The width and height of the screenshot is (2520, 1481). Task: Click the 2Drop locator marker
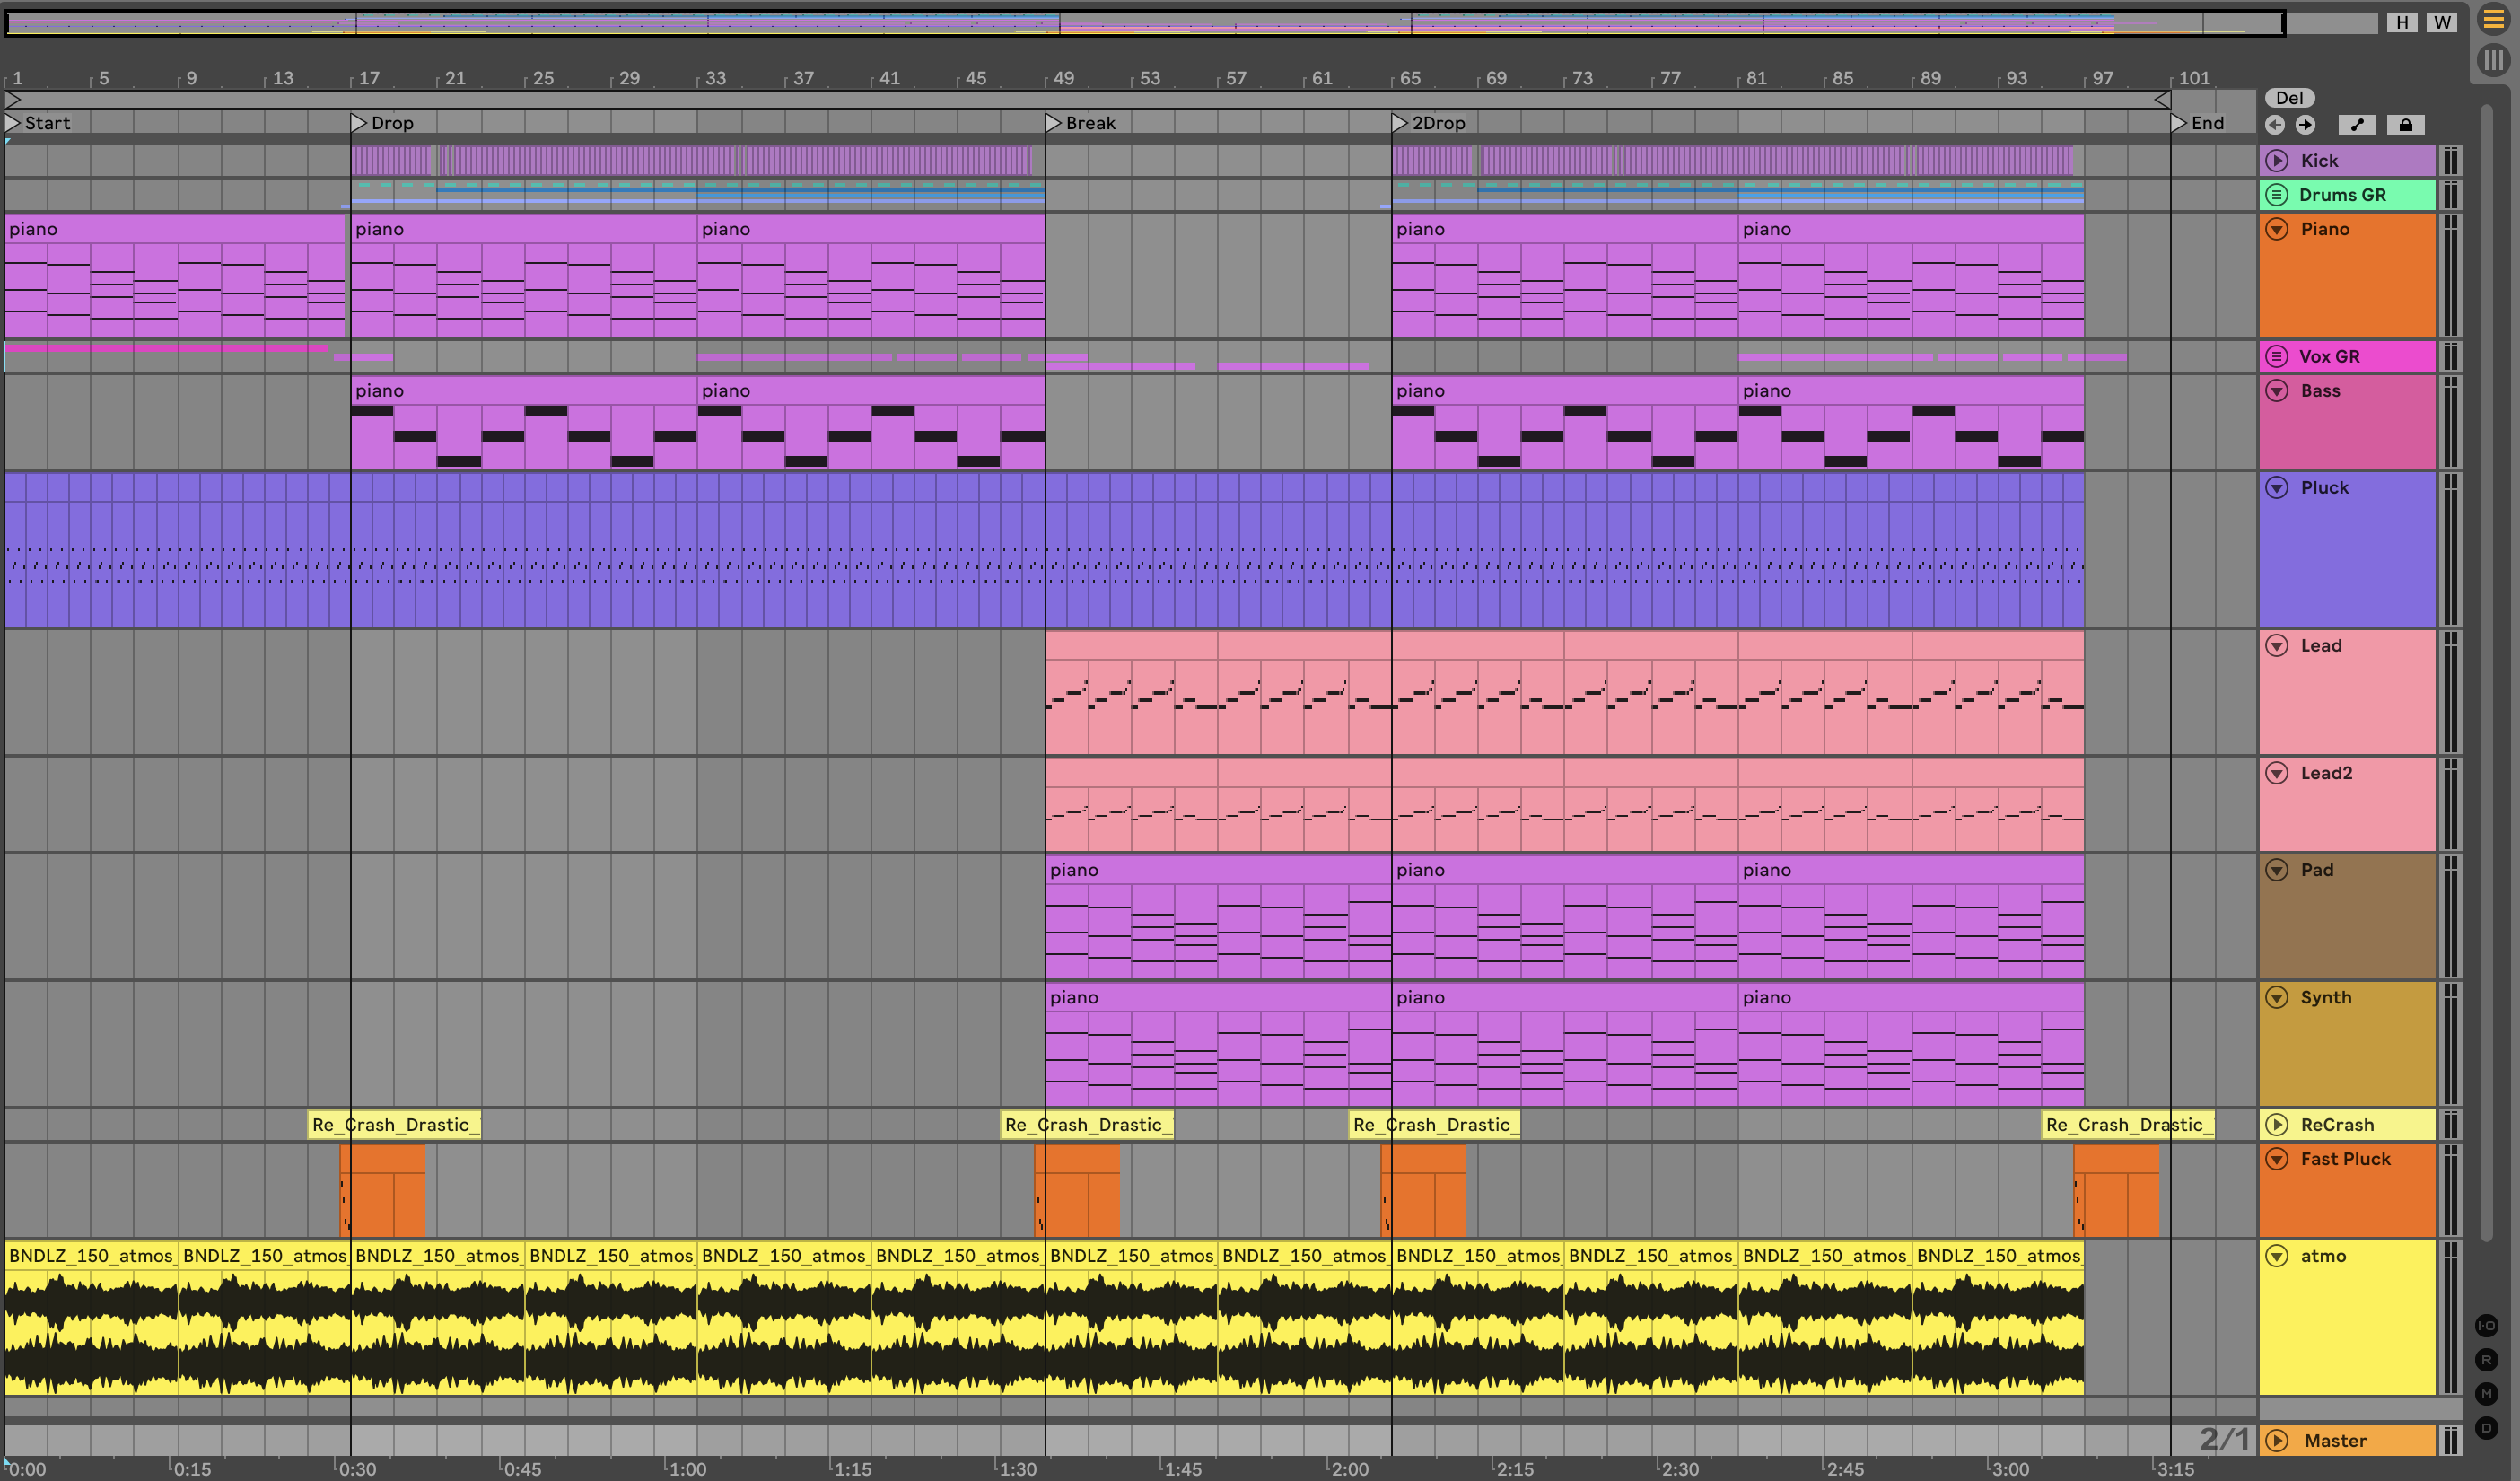click(1400, 123)
